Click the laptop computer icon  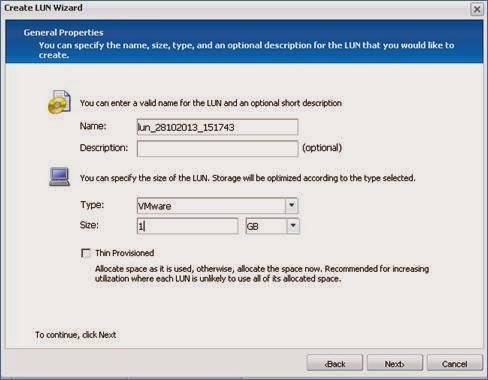(60, 177)
